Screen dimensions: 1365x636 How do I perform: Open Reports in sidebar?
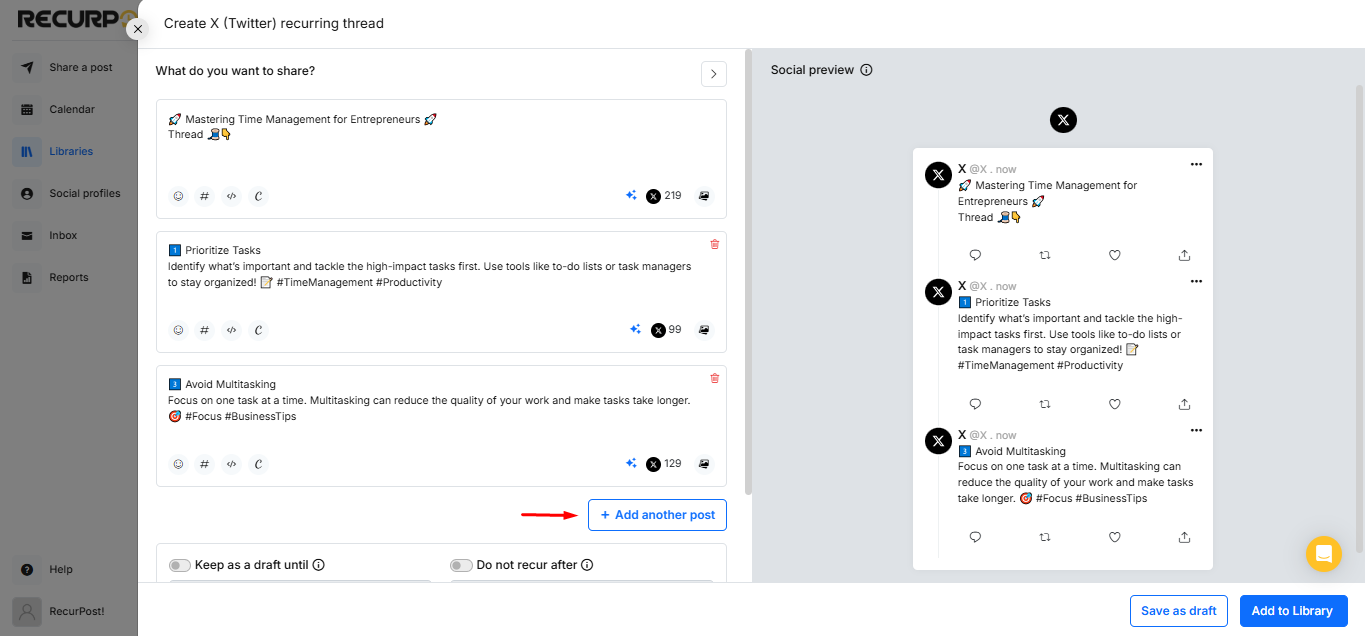tap(69, 278)
